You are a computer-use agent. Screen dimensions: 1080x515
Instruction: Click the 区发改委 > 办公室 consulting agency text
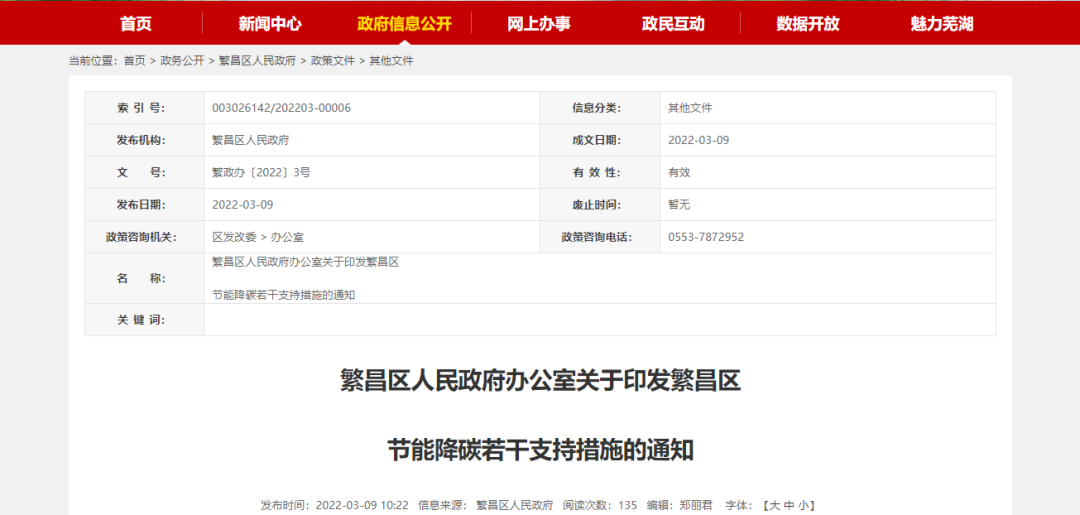[258, 237]
